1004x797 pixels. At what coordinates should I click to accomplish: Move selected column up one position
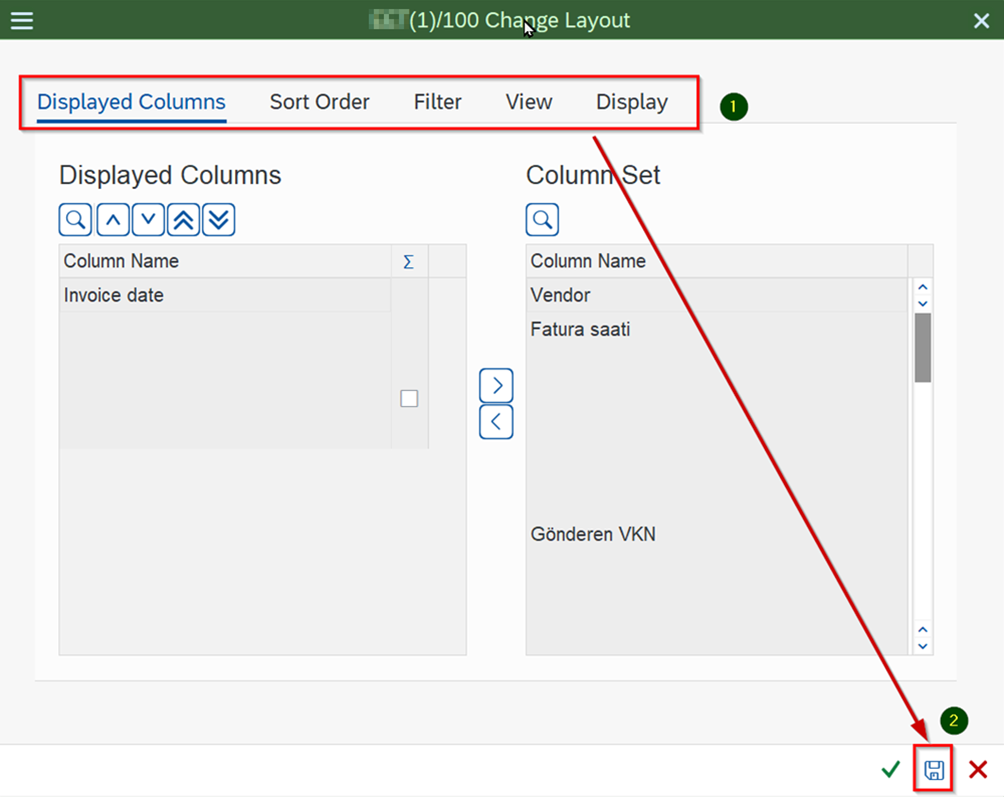coord(112,219)
